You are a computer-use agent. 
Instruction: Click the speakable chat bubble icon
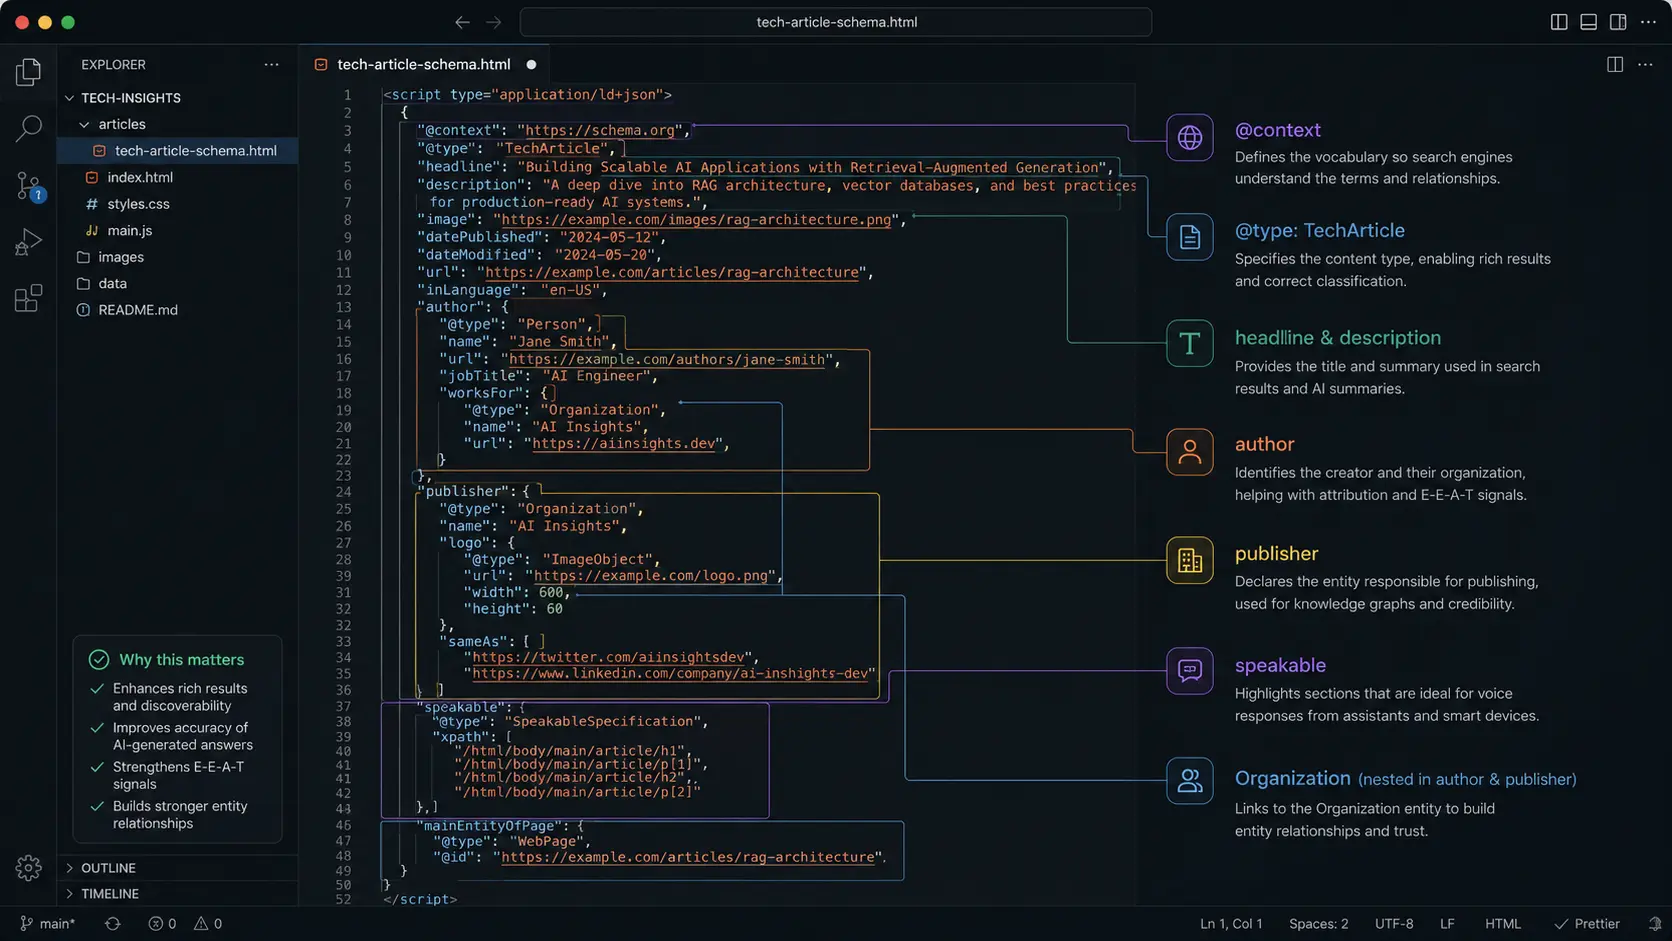(x=1189, y=670)
